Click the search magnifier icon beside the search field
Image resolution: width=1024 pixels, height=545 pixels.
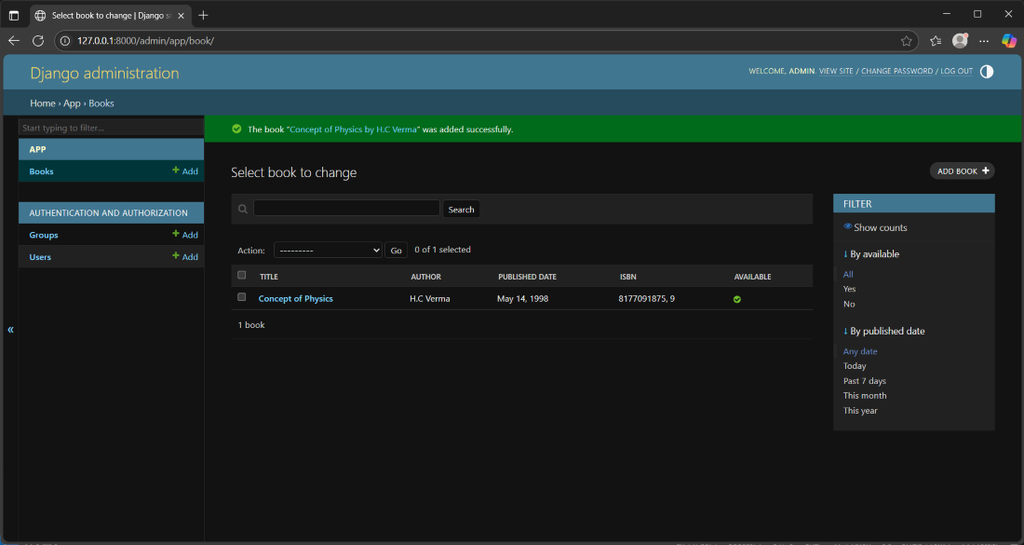243,209
